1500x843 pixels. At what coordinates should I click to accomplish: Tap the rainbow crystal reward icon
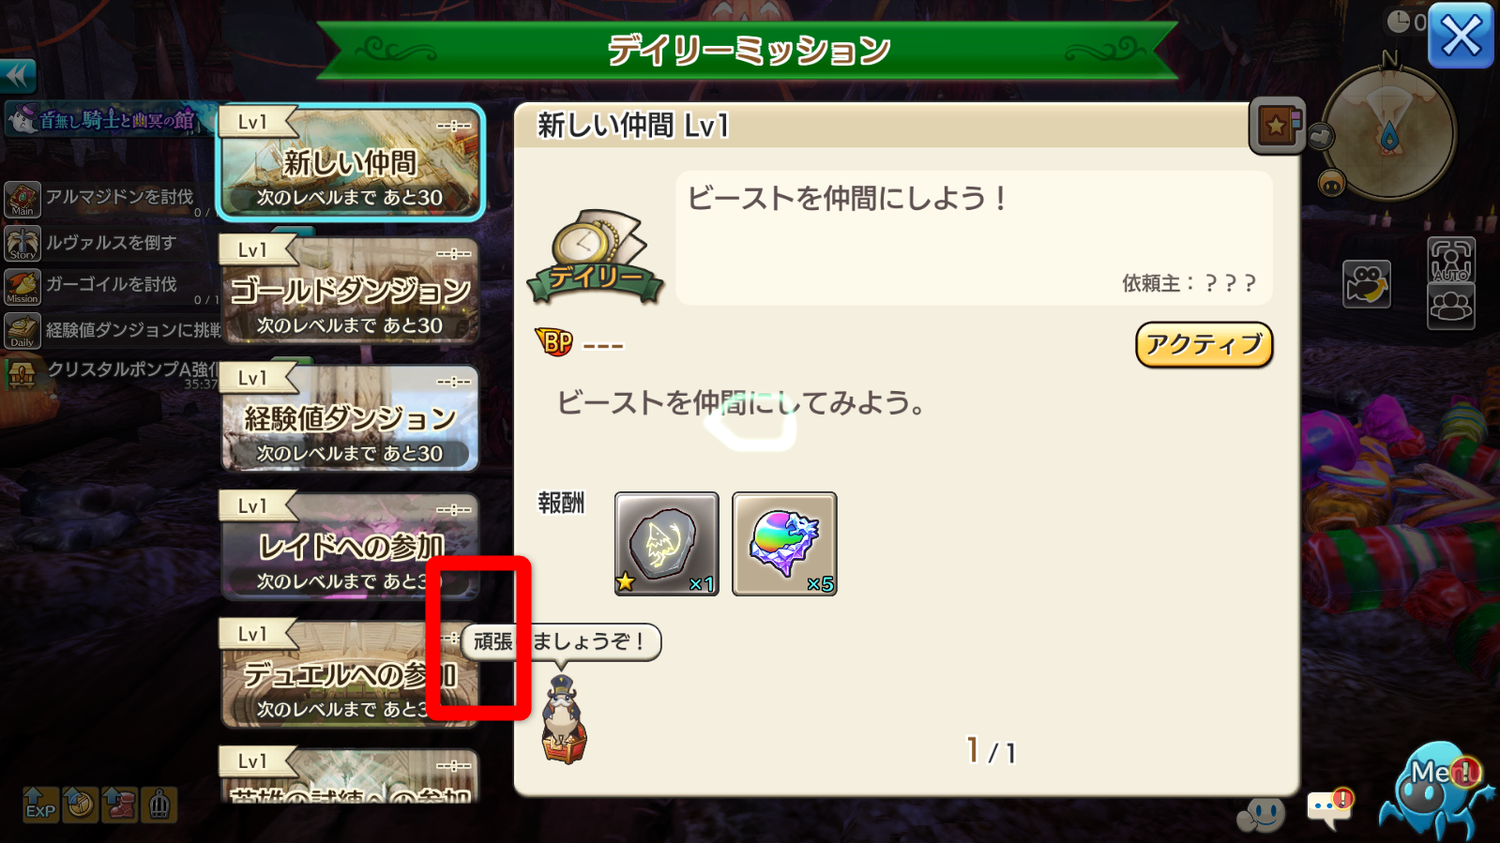(x=784, y=544)
